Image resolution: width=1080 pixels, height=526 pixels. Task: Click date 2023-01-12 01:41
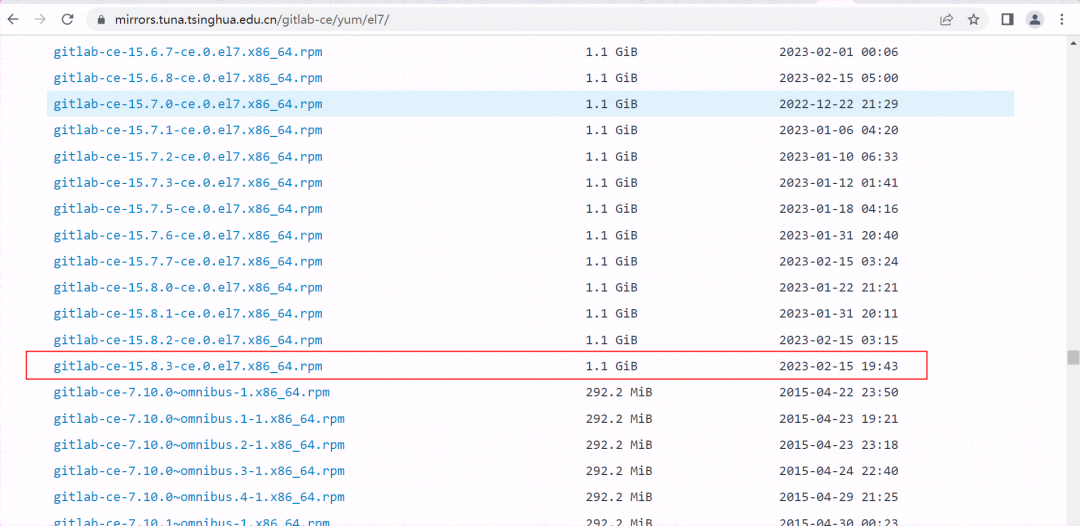pyautogui.click(x=838, y=183)
